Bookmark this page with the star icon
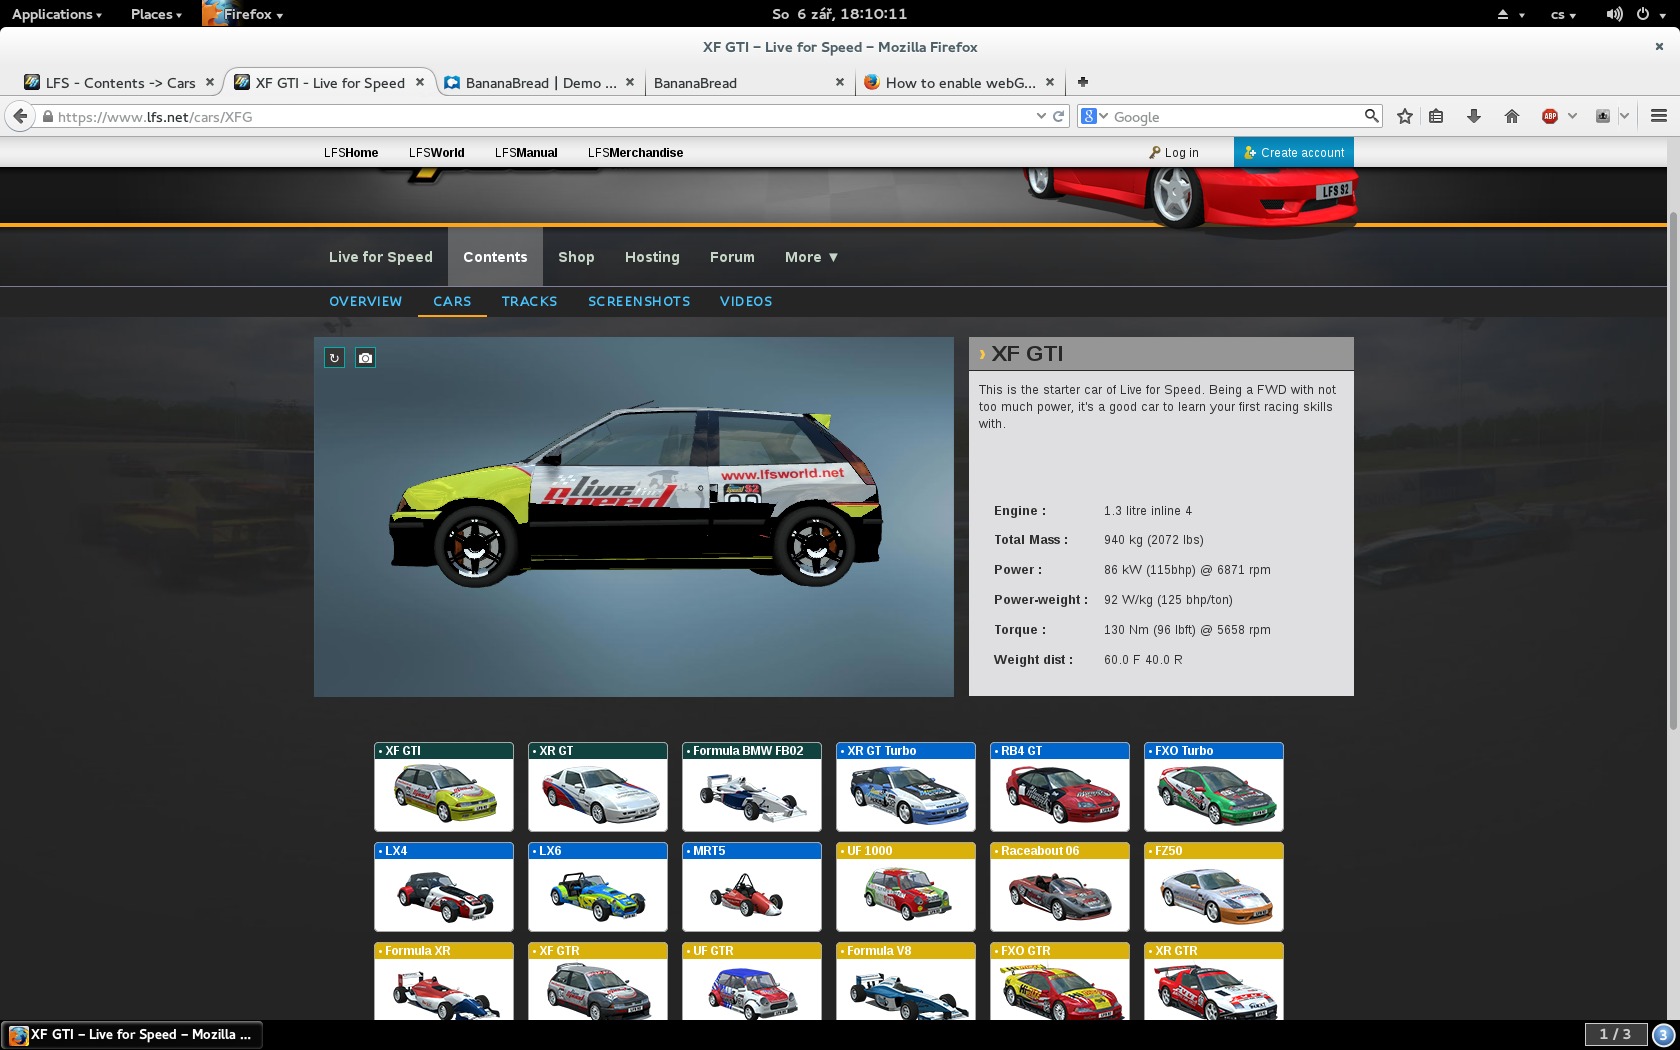The width and height of the screenshot is (1680, 1050). pyautogui.click(x=1405, y=117)
